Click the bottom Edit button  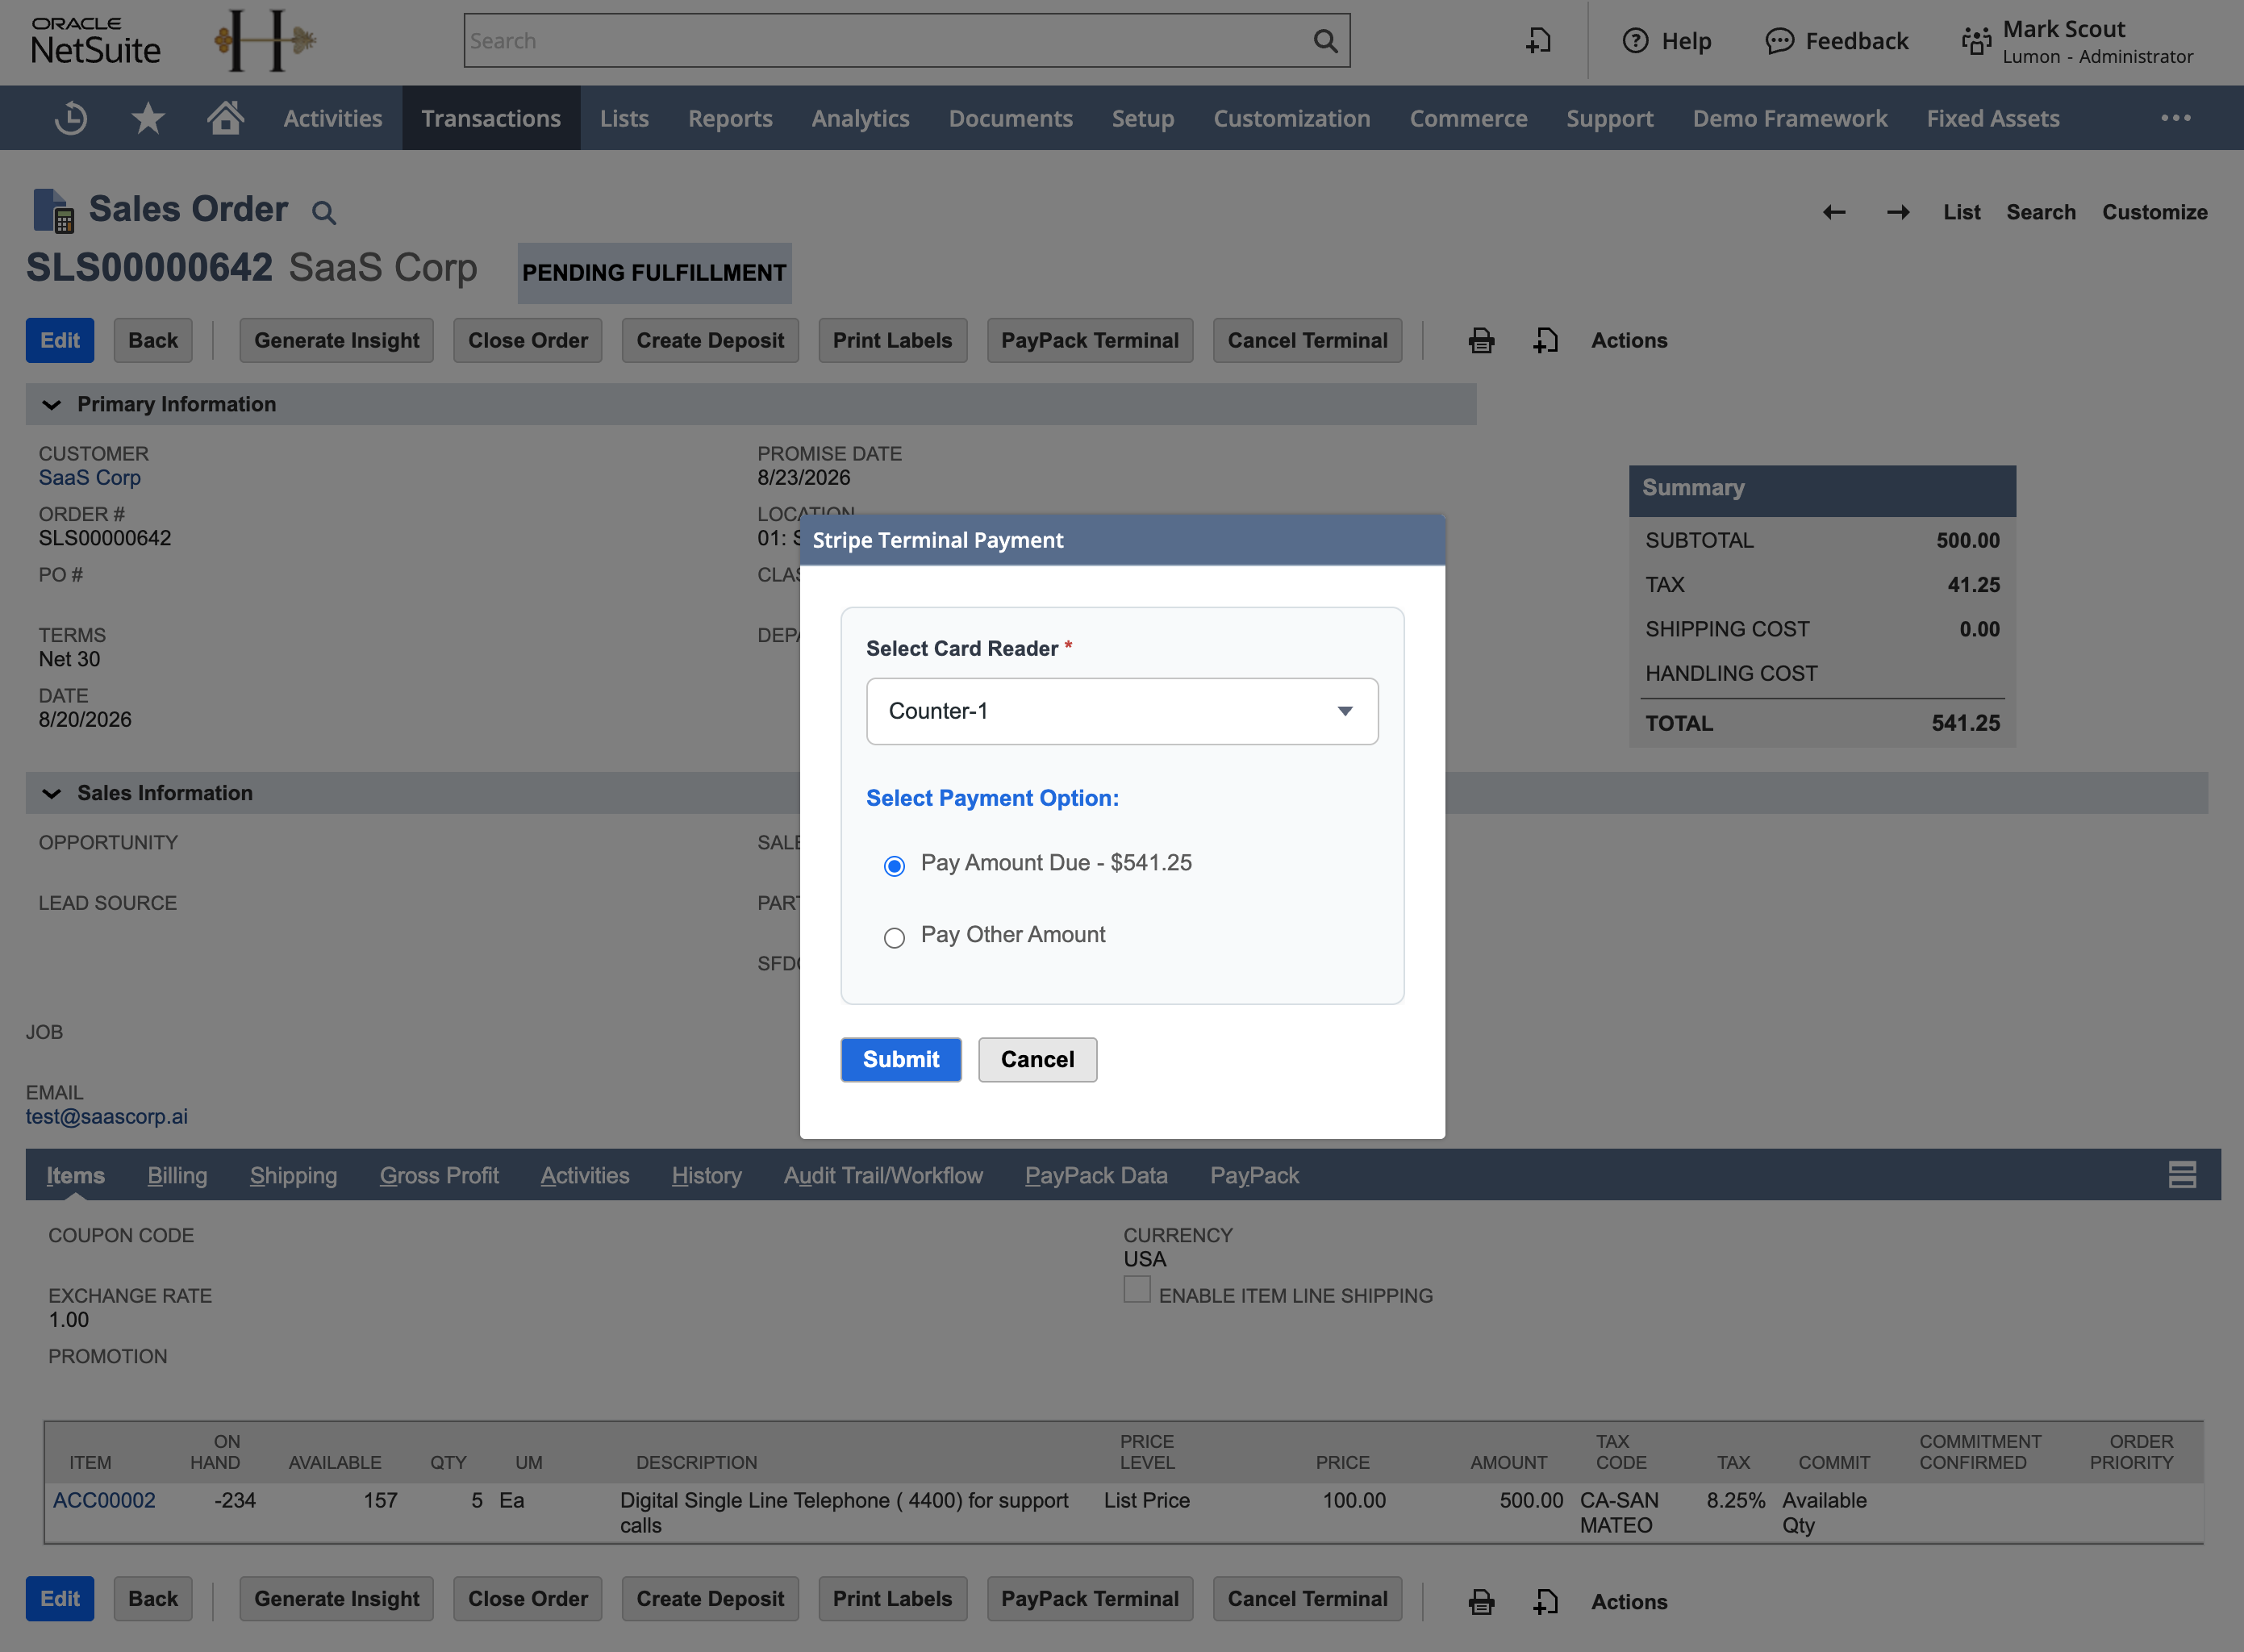tap(60, 1599)
